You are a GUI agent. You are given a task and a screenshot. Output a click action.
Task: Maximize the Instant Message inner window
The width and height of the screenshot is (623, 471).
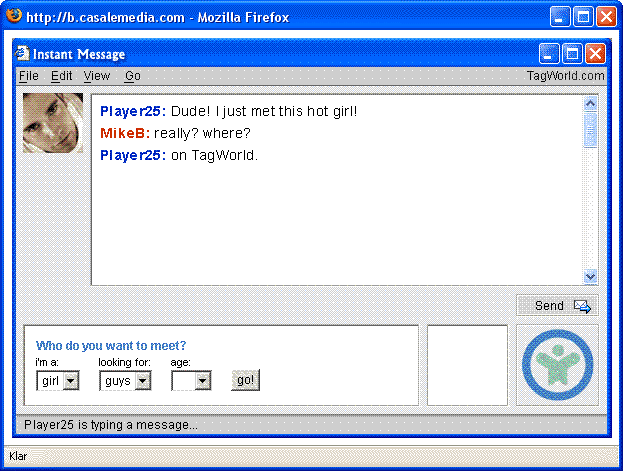(x=572, y=54)
